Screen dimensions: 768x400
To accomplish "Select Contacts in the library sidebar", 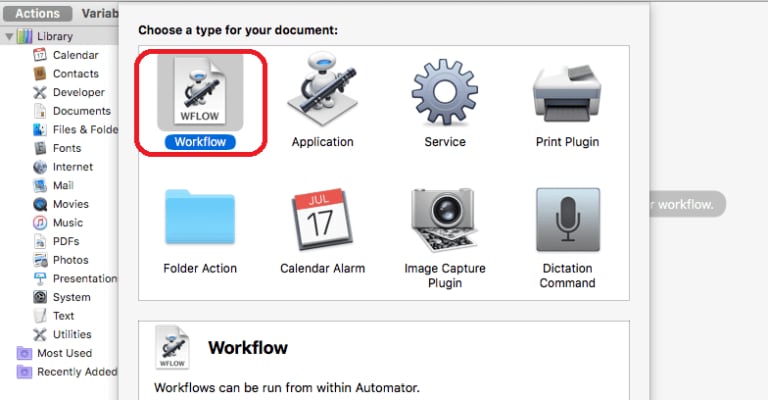I will [75, 74].
